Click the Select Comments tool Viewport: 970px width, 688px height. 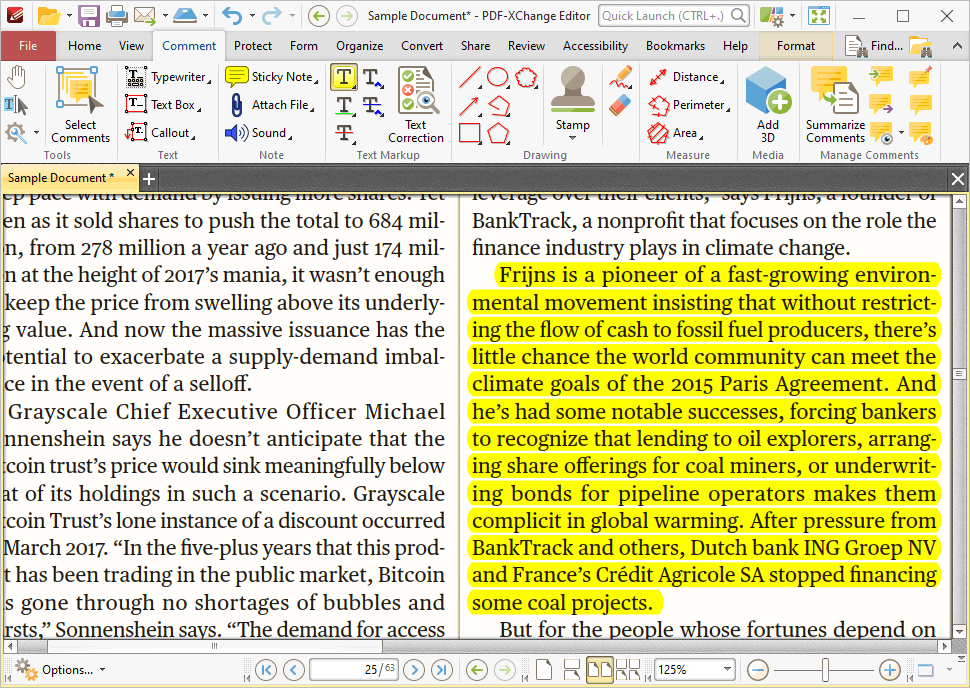[x=80, y=105]
